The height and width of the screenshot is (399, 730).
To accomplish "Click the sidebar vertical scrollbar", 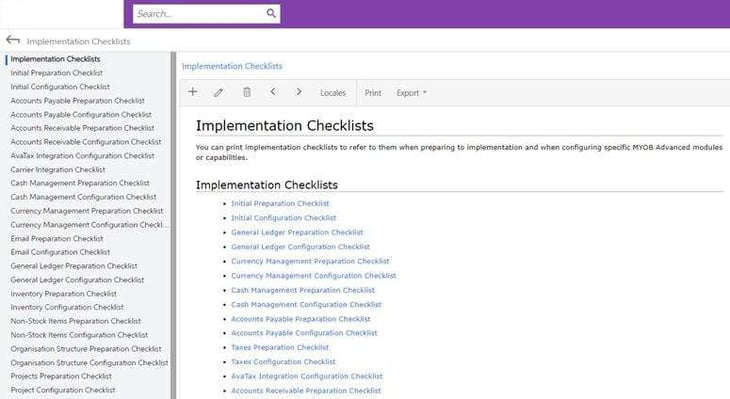I will click(x=173, y=225).
